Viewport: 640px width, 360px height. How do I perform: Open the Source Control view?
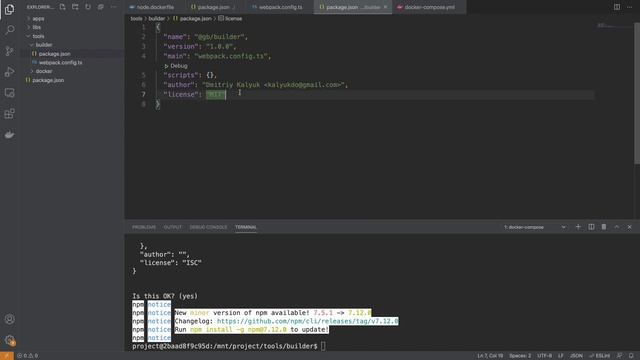(x=9, y=51)
